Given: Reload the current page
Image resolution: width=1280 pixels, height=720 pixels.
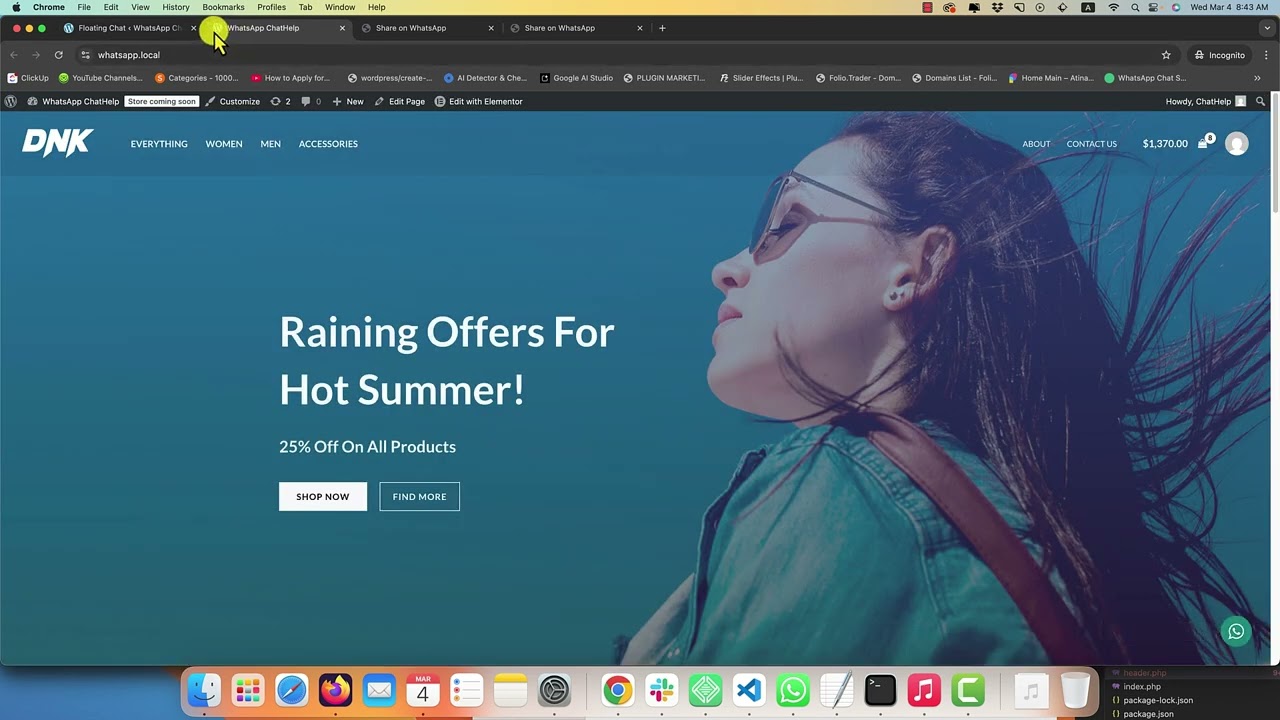Looking at the screenshot, I should coord(59,55).
